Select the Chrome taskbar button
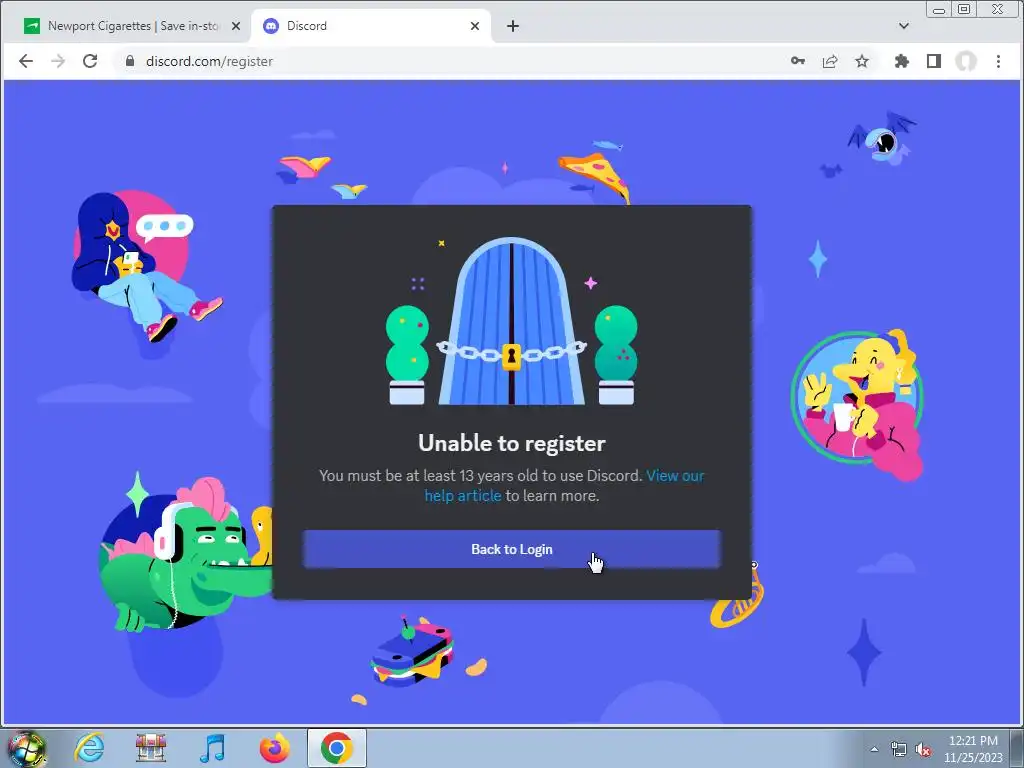This screenshot has height=768, width=1024. tap(336, 748)
